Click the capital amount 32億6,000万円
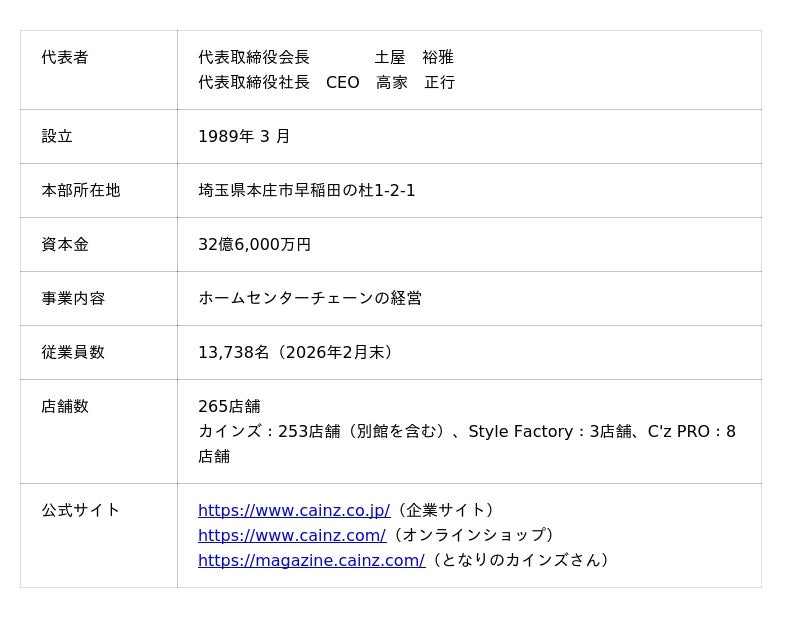Screen dimensions: 800x618 point(254,244)
